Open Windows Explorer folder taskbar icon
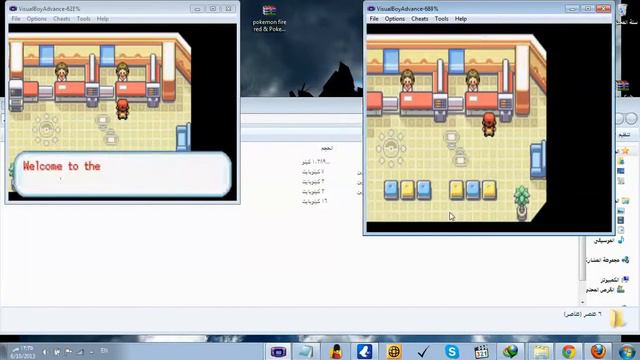The height and width of the screenshot is (360, 640). point(541,351)
